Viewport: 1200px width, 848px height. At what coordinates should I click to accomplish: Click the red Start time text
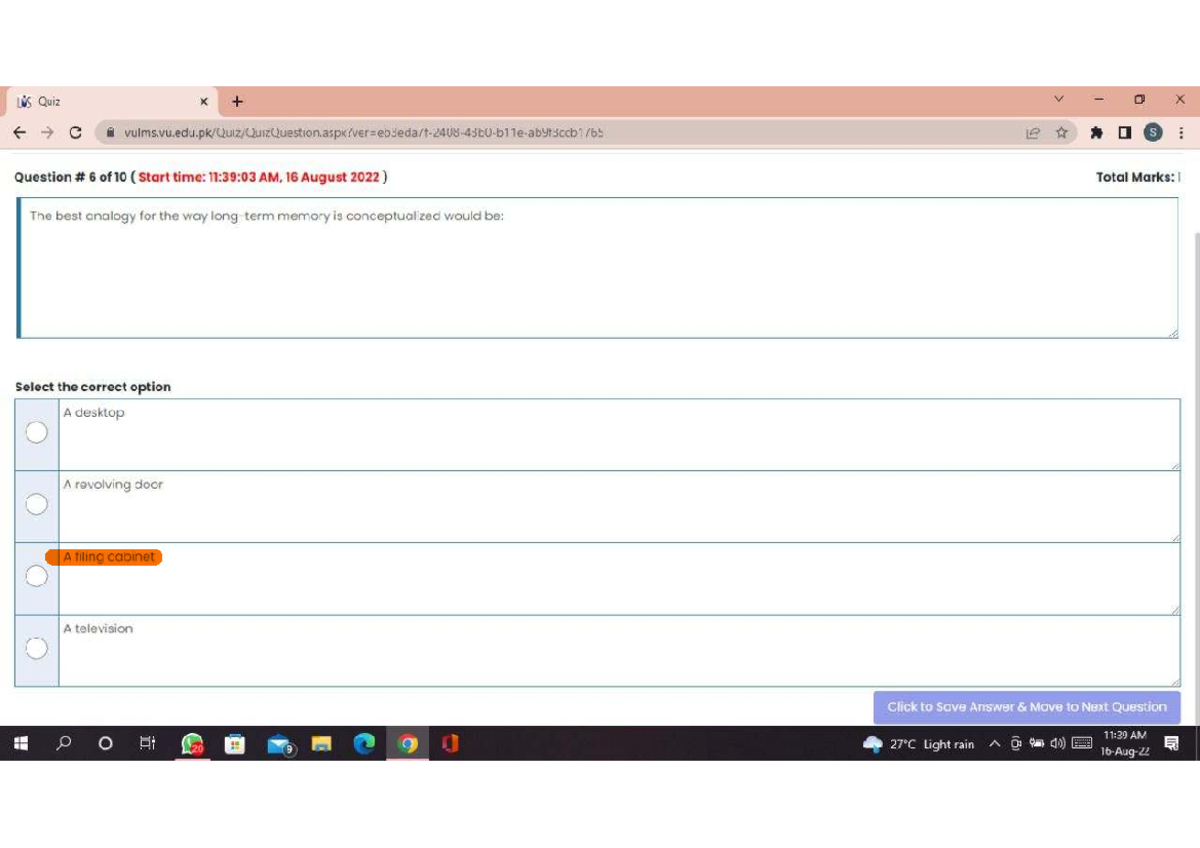pyautogui.click(x=259, y=177)
